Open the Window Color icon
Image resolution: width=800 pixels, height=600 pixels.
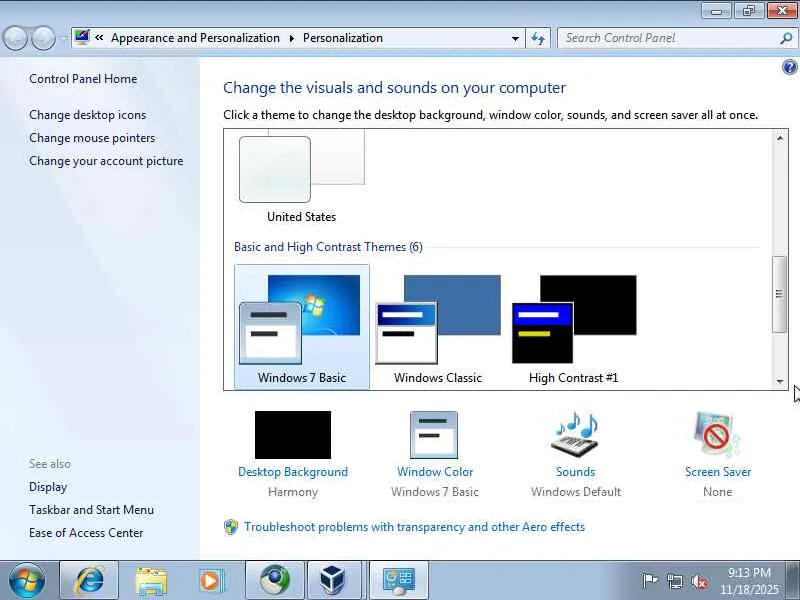pos(434,435)
